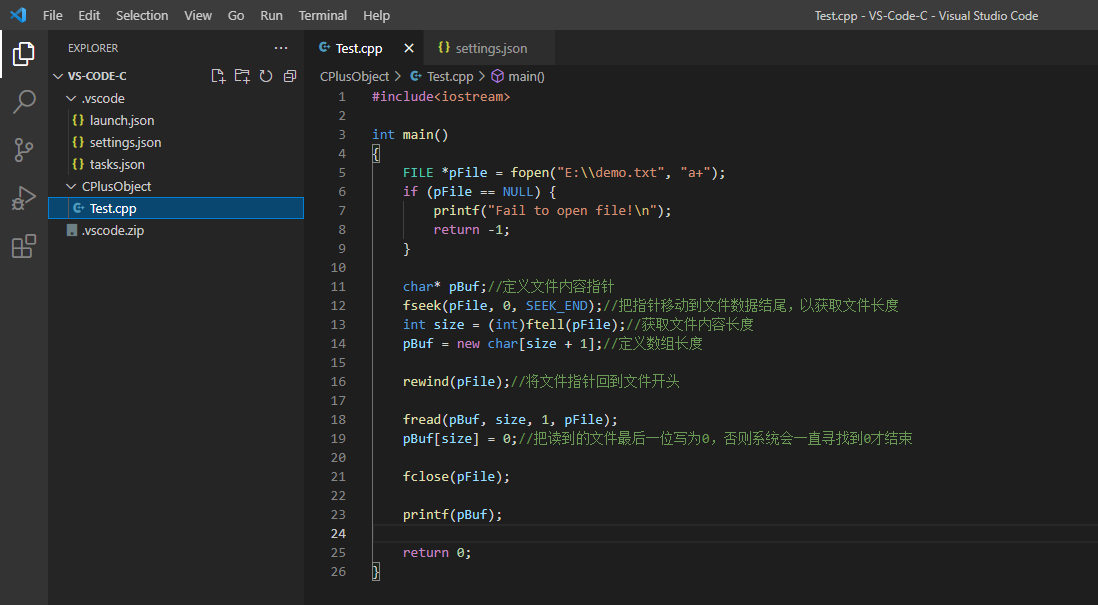Open the File menu
1098x605 pixels.
click(53, 15)
